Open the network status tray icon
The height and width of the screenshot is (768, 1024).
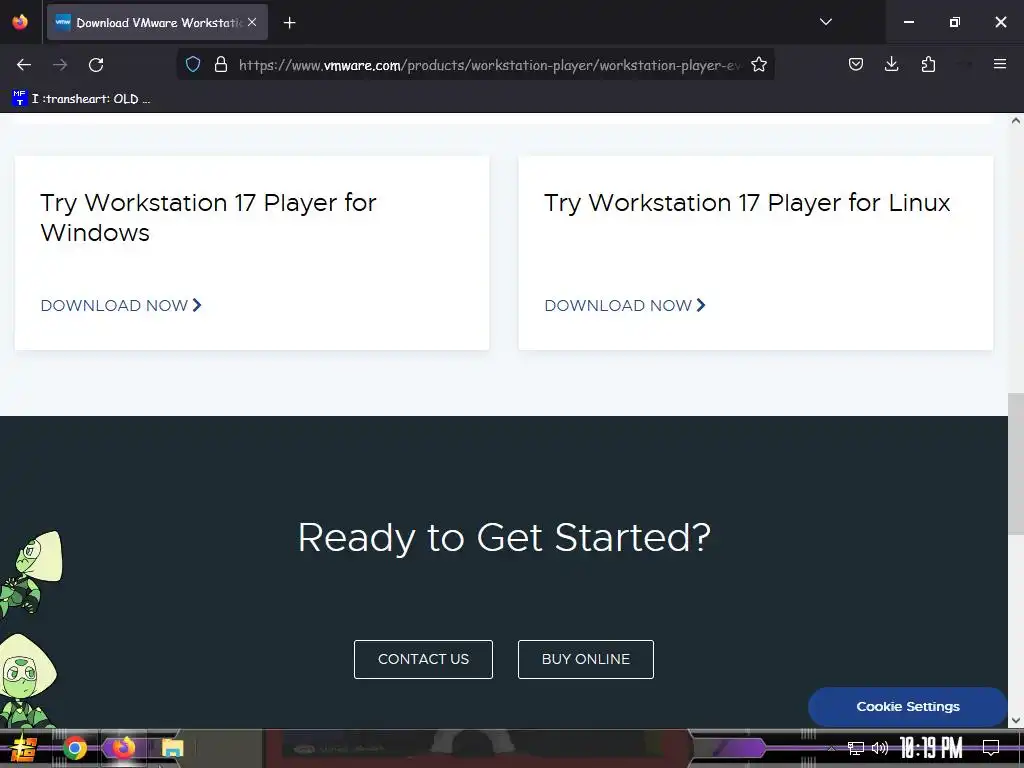click(x=856, y=748)
